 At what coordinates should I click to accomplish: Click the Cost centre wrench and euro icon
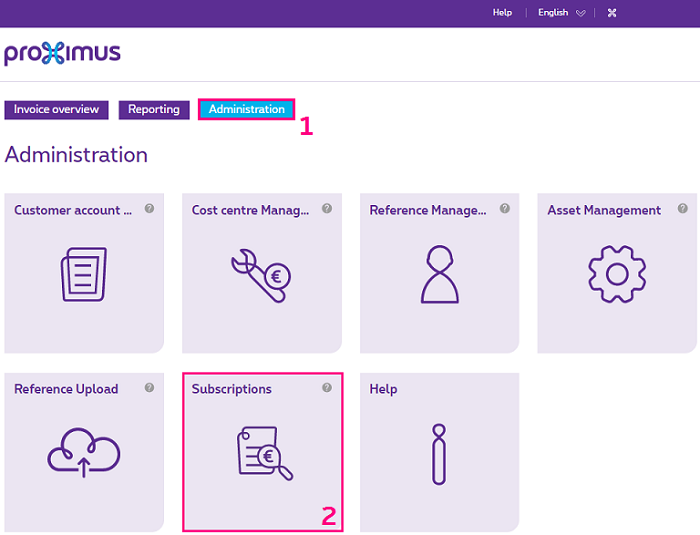tap(261, 274)
